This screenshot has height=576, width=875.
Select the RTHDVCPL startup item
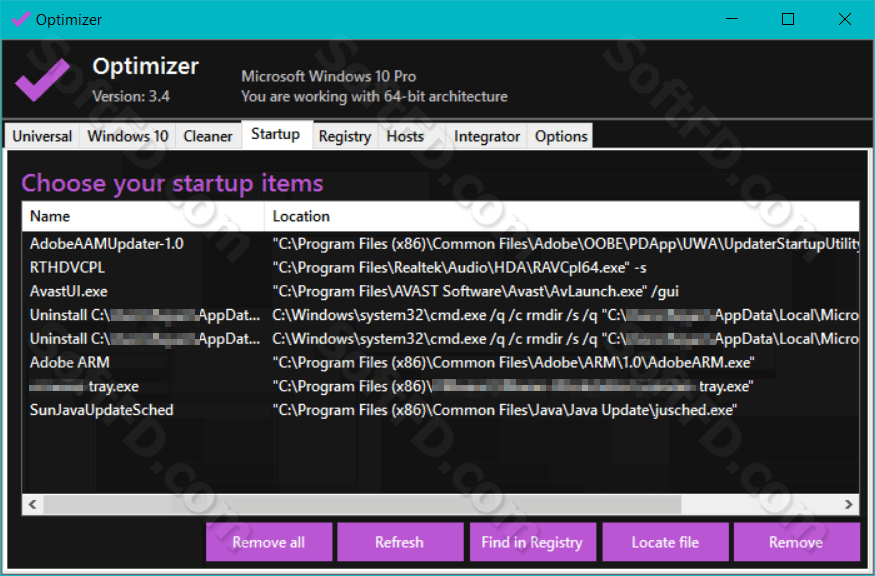coord(67,268)
